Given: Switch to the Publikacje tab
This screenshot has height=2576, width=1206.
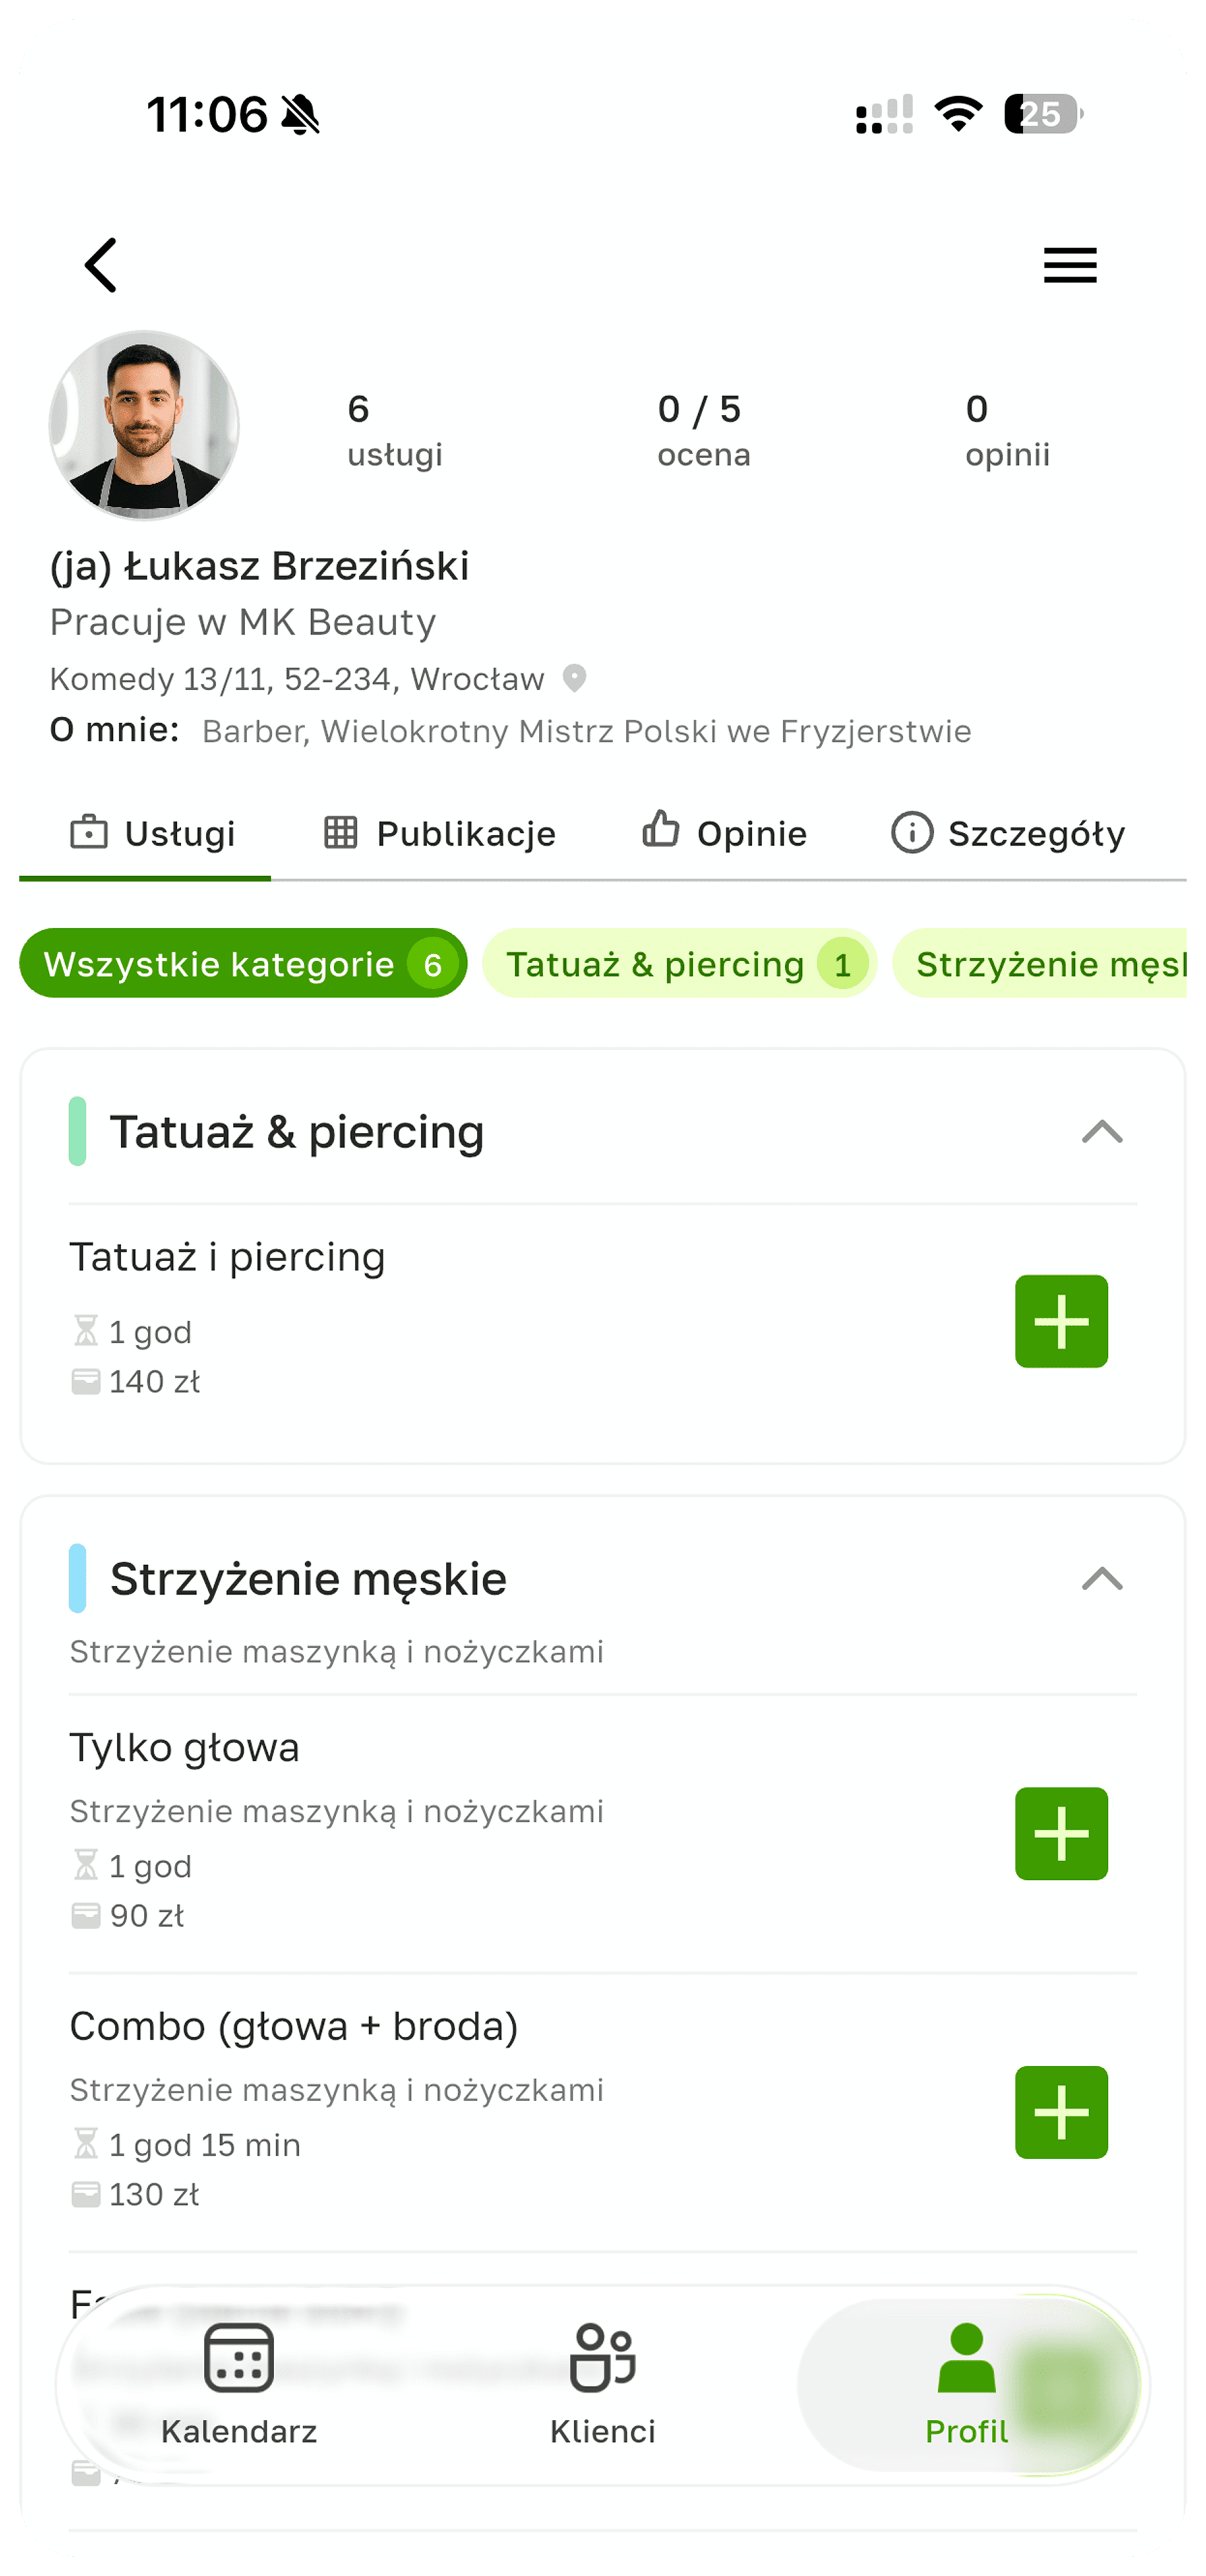Looking at the screenshot, I should tap(440, 833).
